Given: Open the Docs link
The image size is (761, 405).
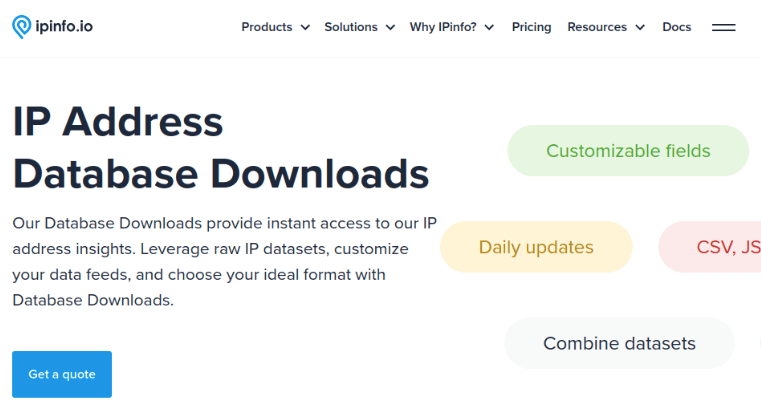Looking at the screenshot, I should [677, 27].
